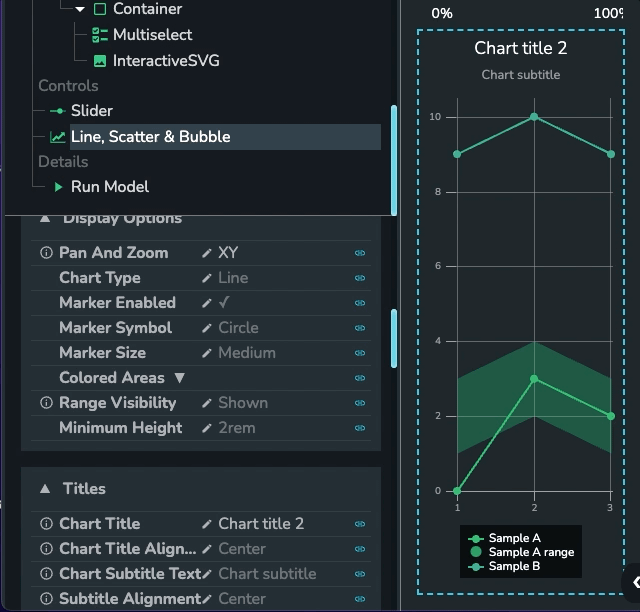Image resolution: width=640 pixels, height=612 pixels.
Task: Click the Slider component icon in the tree
Action: [x=58, y=111]
